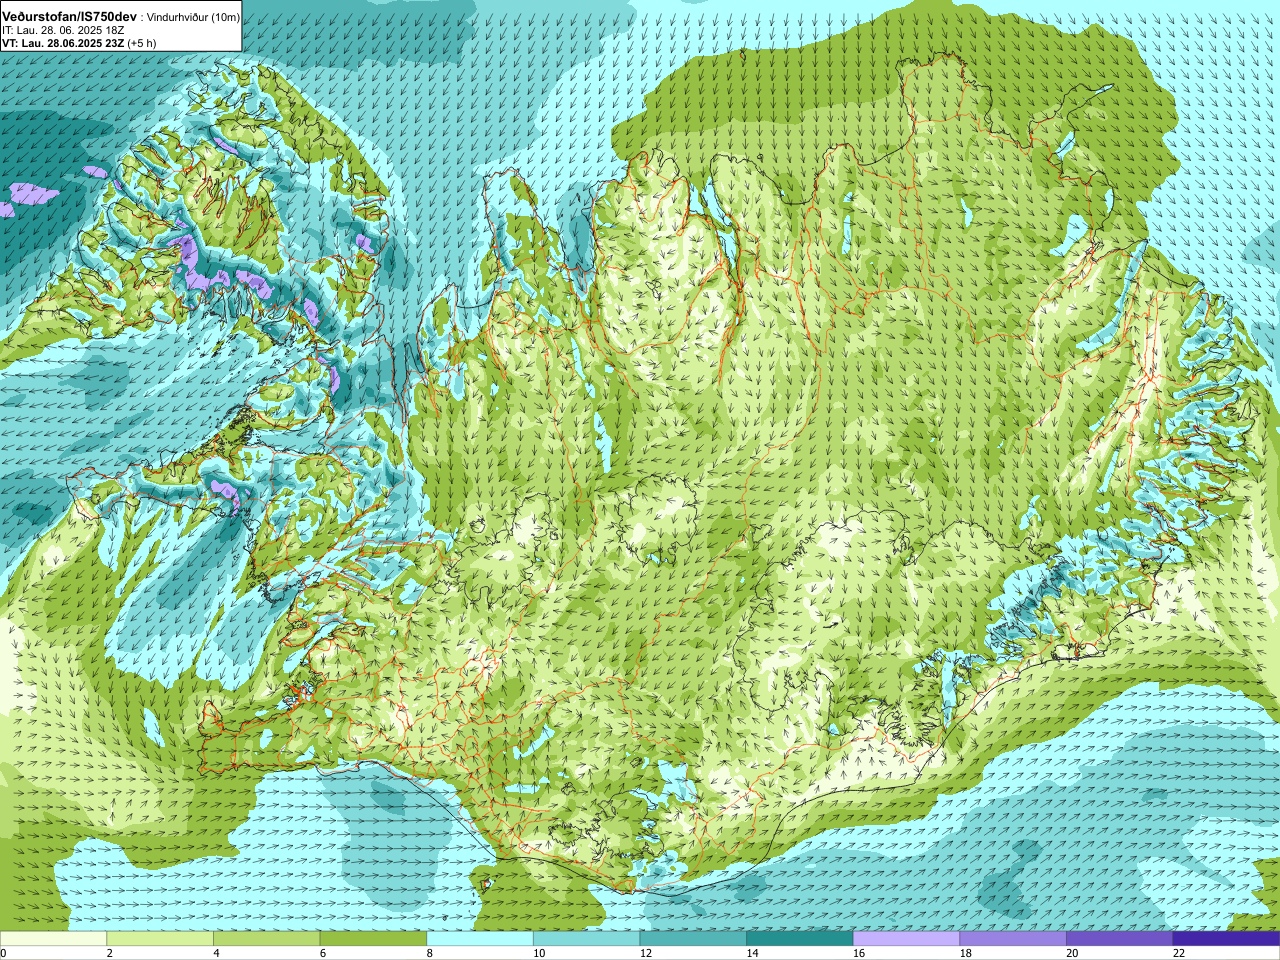Viewport: 1280px width, 960px height.
Task: Click the legend value 14
Action: point(752,953)
